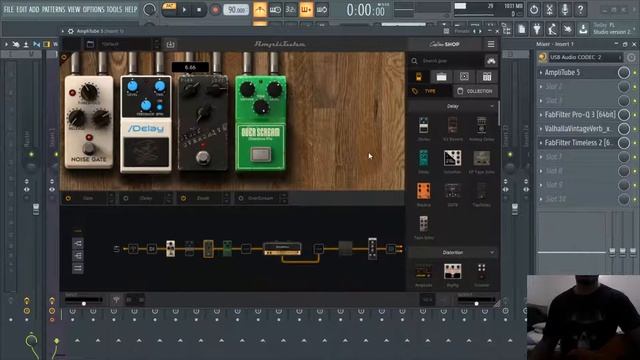Open the TOOLS menu

(x=114, y=9)
